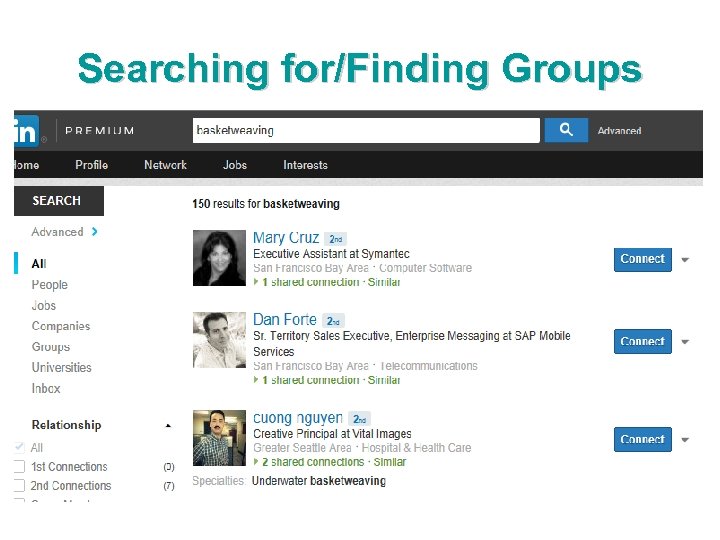Filter results by Companies

[x=61, y=326]
